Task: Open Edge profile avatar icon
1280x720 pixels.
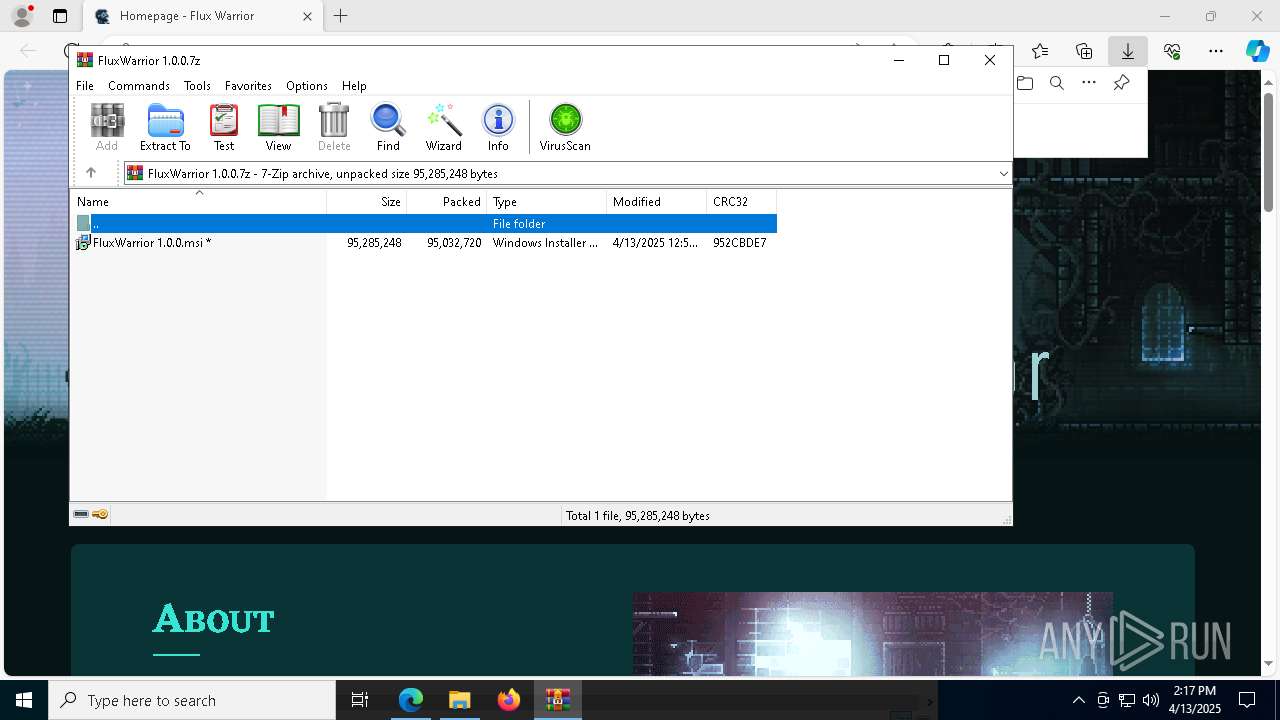Action: coord(22,16)
